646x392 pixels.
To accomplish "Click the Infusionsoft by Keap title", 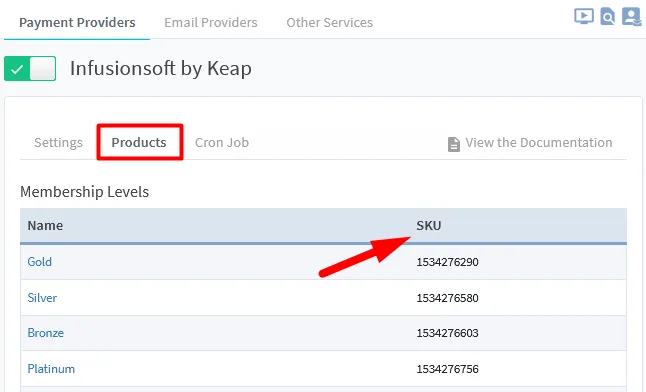I will (161, 68).
